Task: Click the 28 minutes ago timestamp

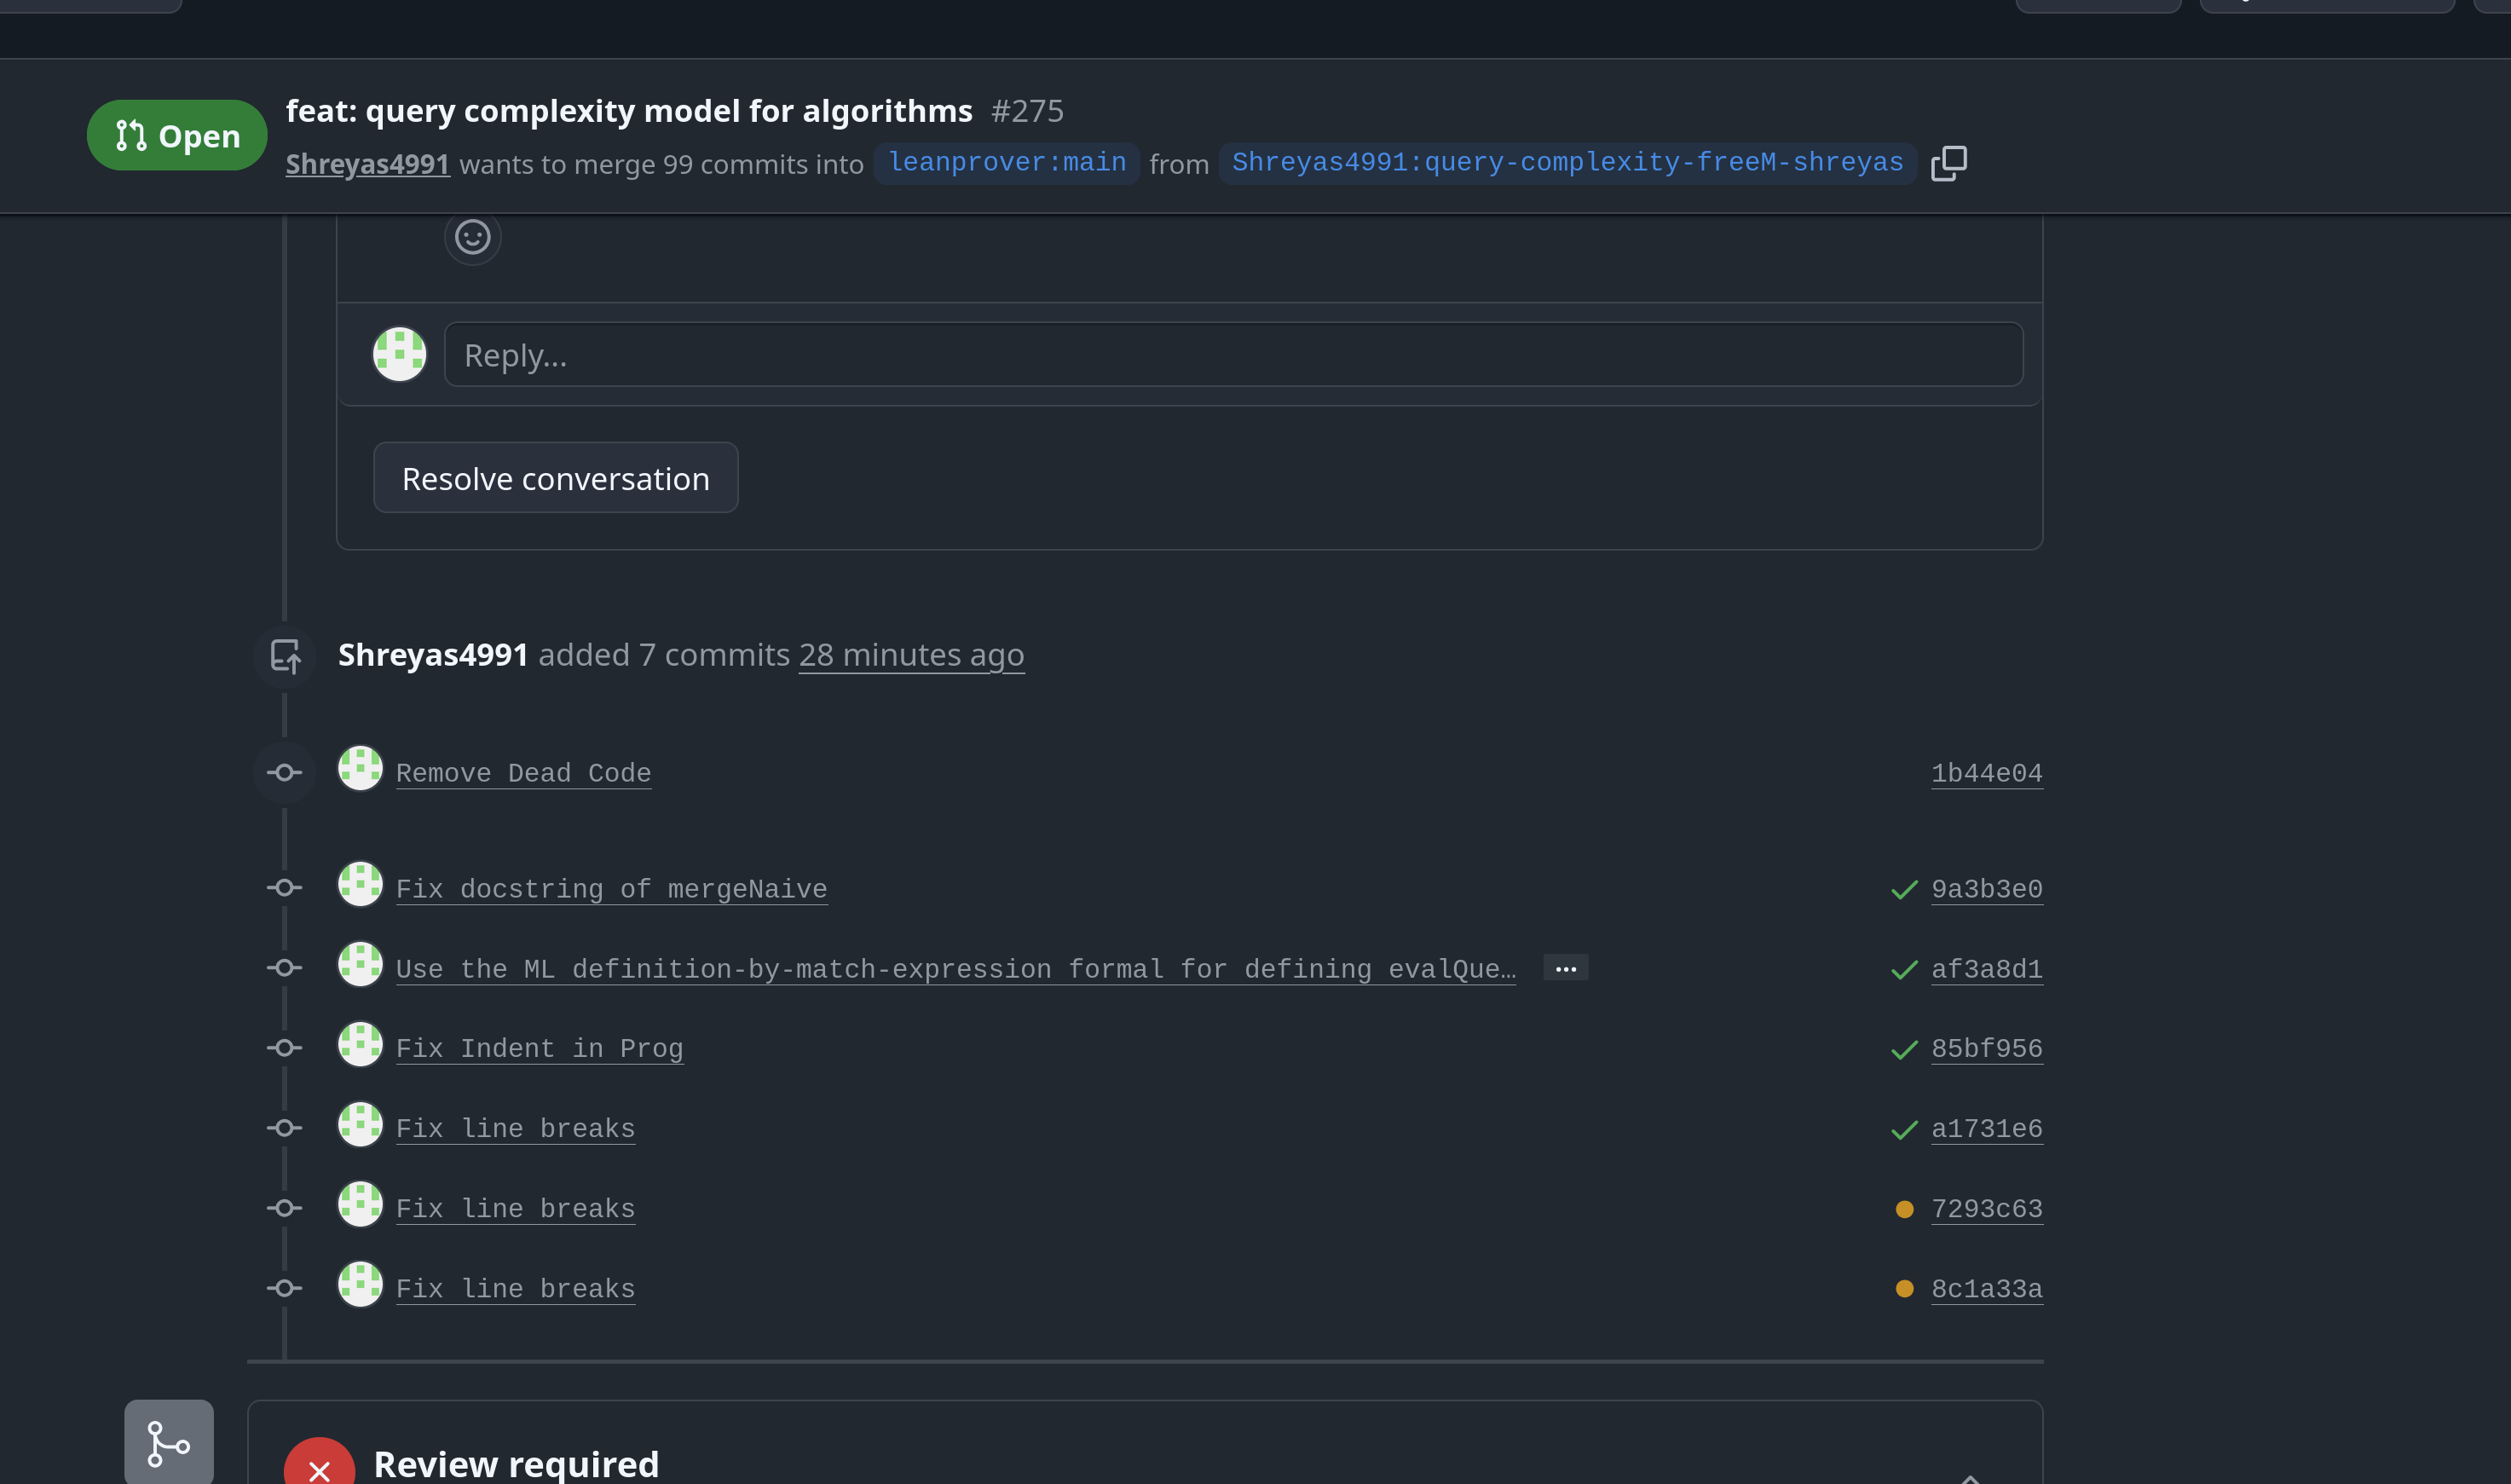Action: click(910, 655)
